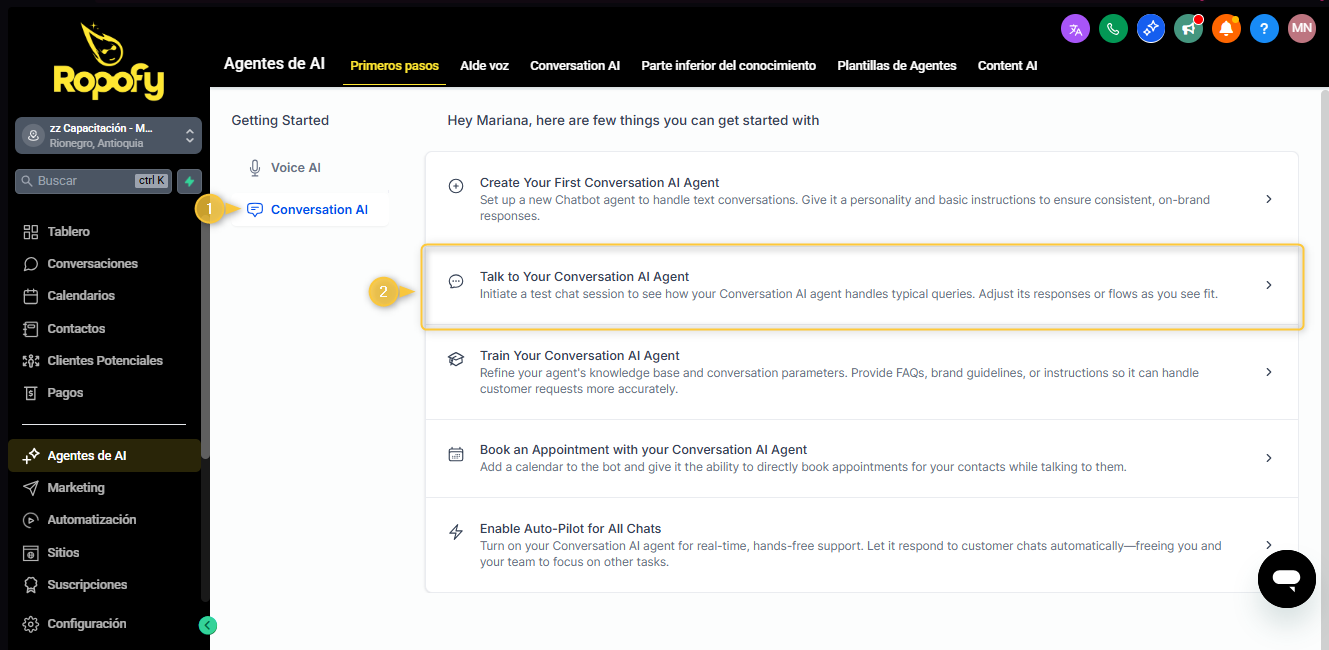Switch to the Plantillas de Agentes tab

click(x=896, y=66)
